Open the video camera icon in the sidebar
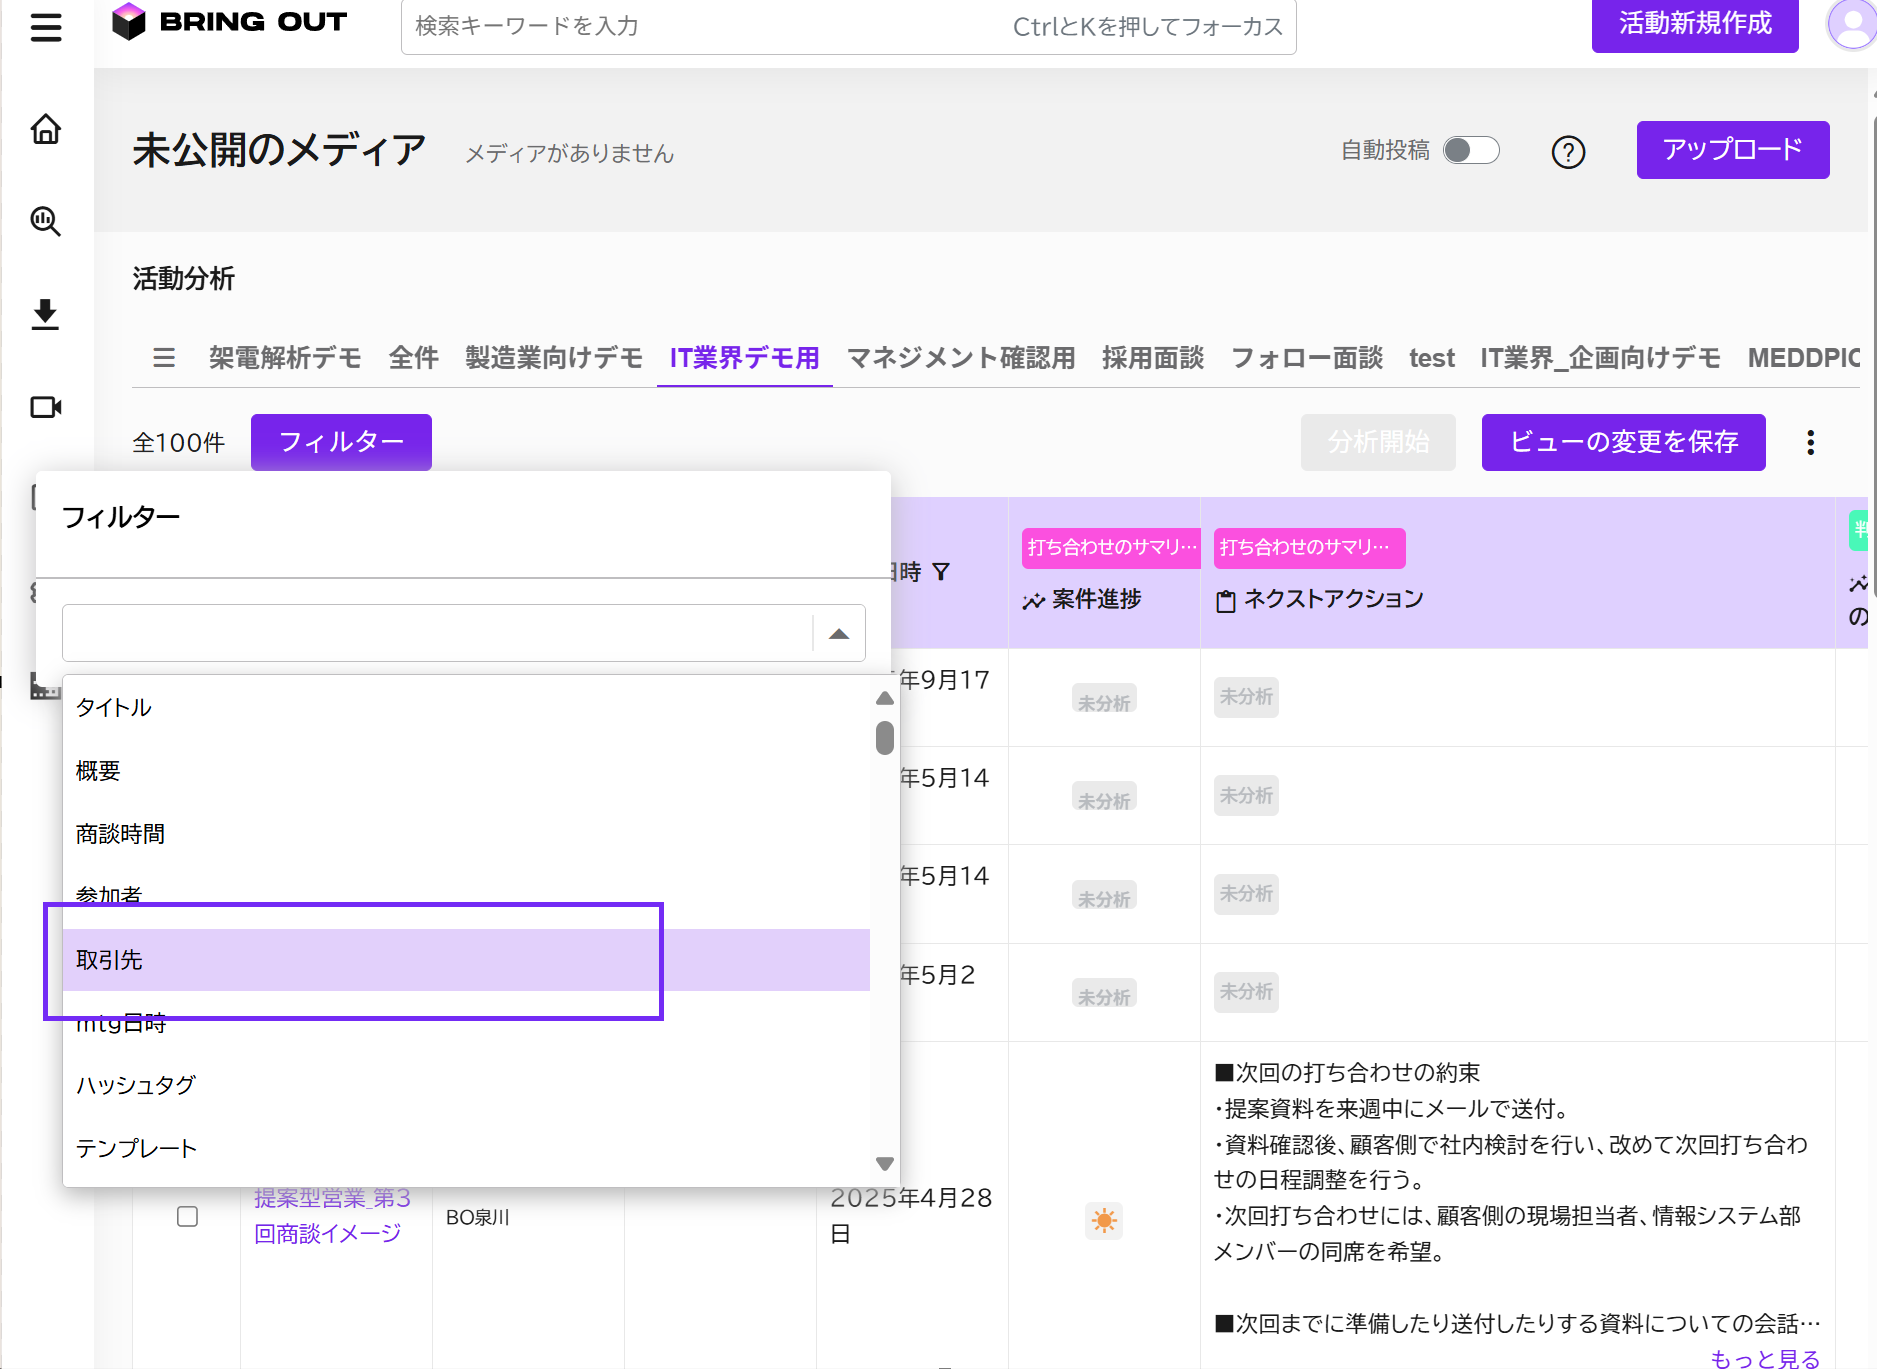This screenshot has height=1369, width=1877. (x=46, y=407)
